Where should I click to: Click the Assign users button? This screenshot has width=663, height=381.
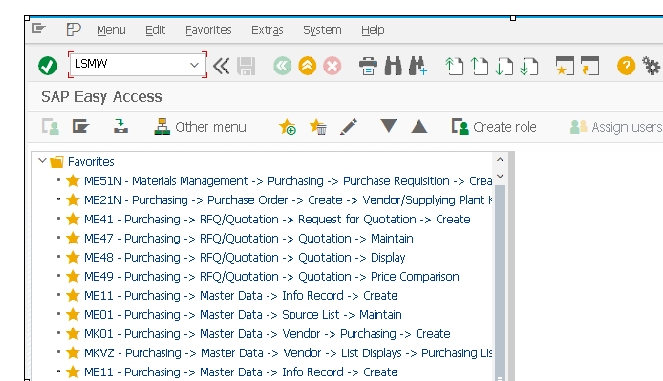(616, 127)
